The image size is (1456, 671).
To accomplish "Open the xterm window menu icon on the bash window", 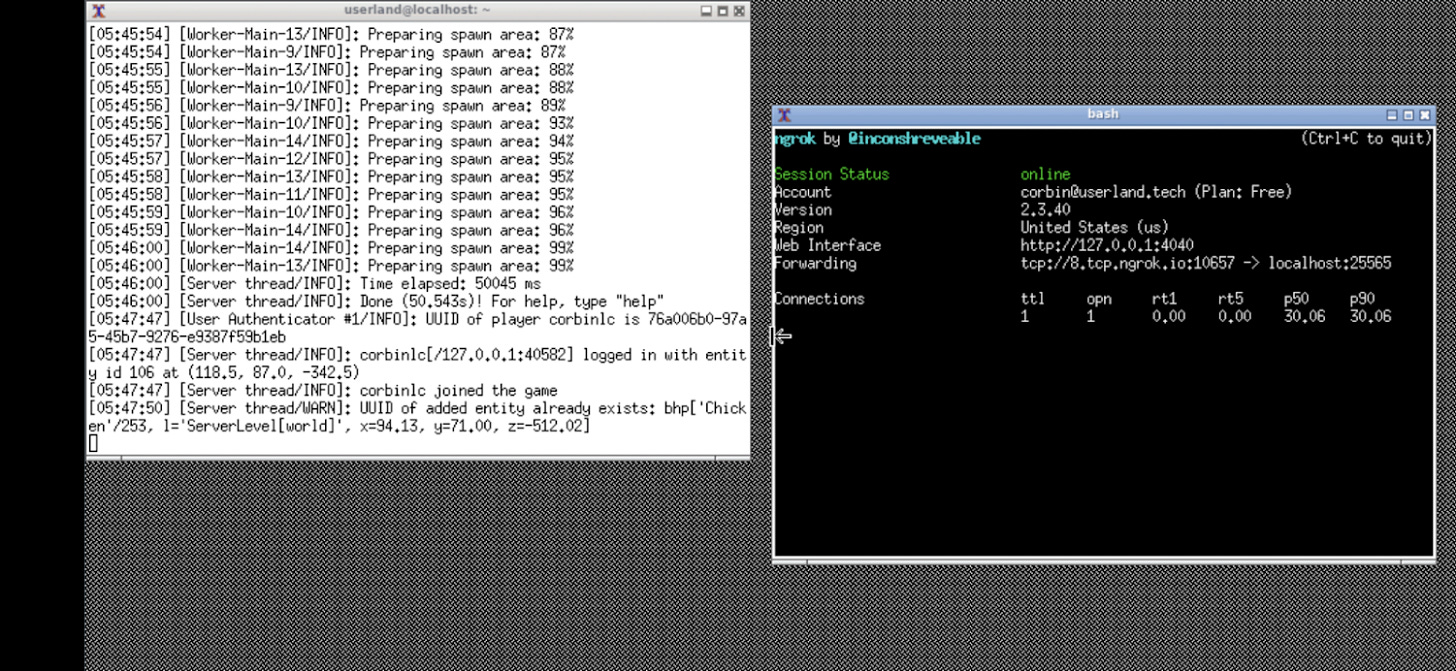I will click(x=783, y=113).
